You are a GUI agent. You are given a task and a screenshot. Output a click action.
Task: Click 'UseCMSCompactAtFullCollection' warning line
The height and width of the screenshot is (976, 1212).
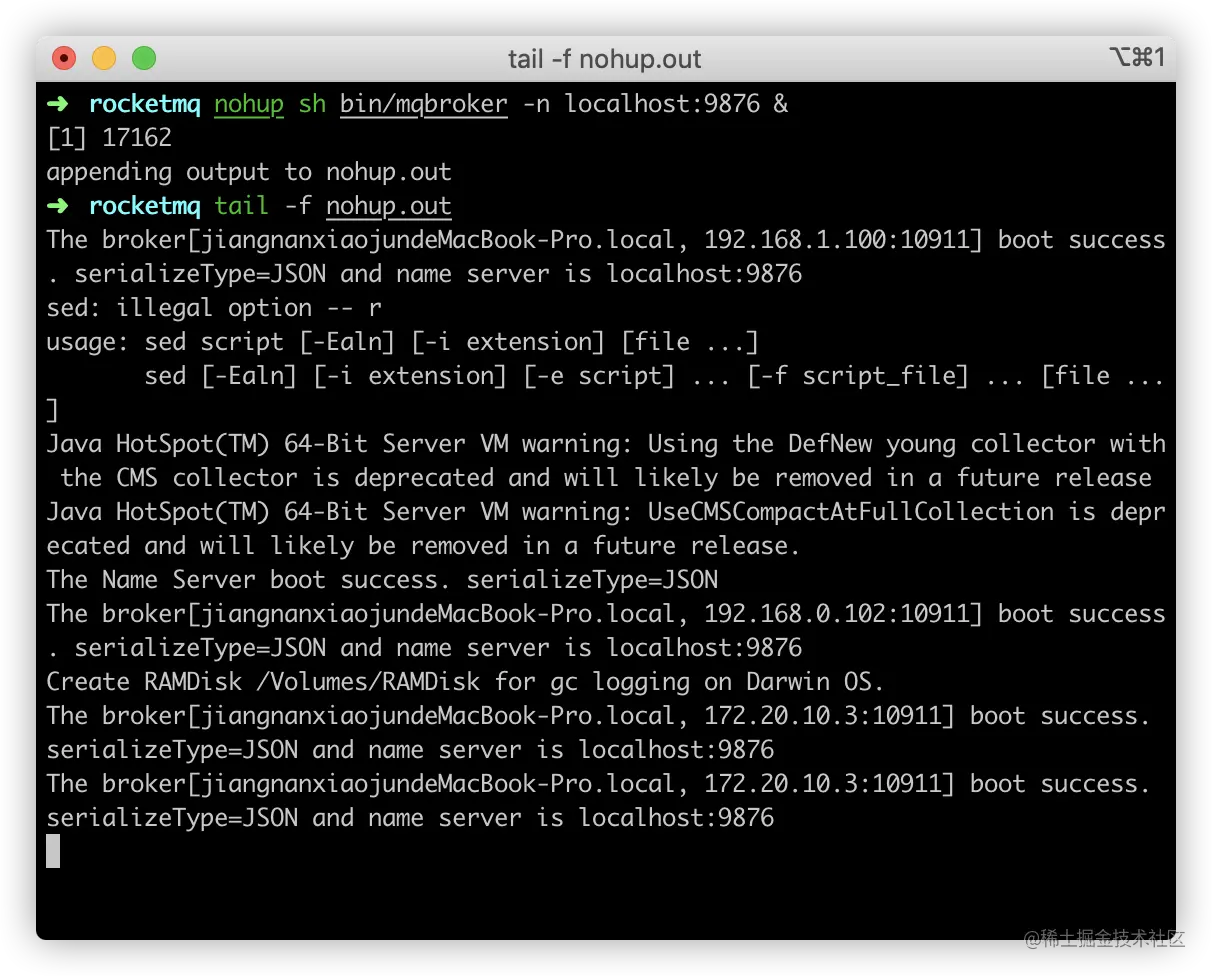click(606, 512)
